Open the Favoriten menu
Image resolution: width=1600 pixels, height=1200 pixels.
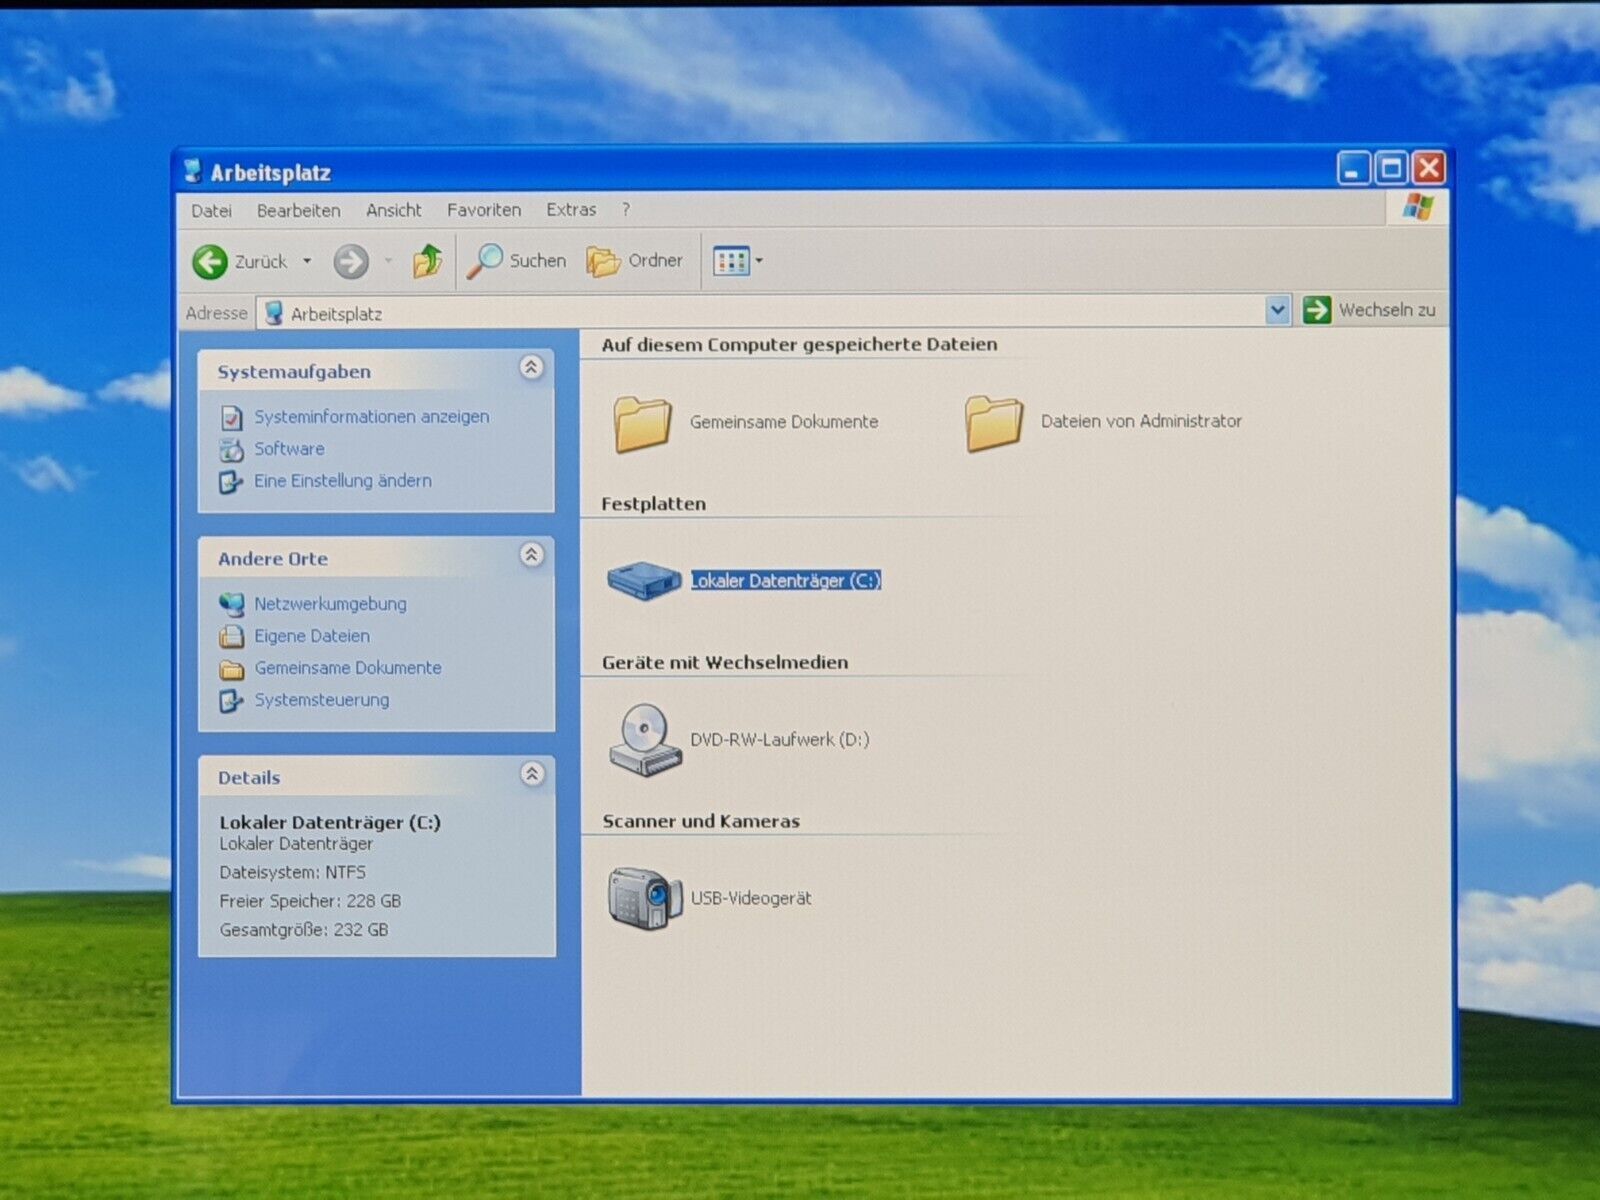[484, 210]
